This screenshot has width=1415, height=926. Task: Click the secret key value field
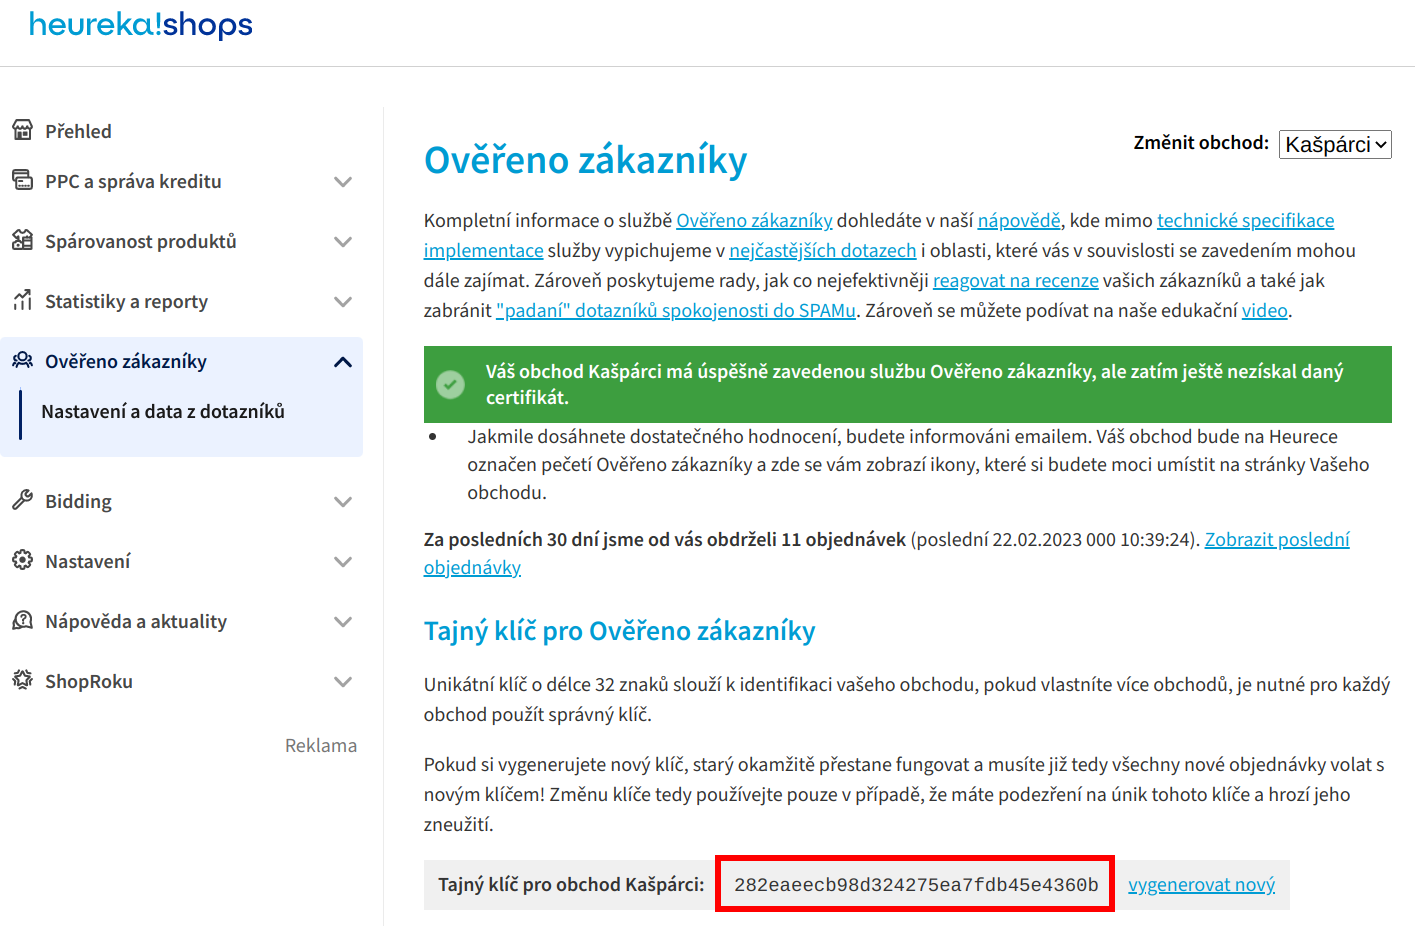pyautogui.click(x=915, y=885)
